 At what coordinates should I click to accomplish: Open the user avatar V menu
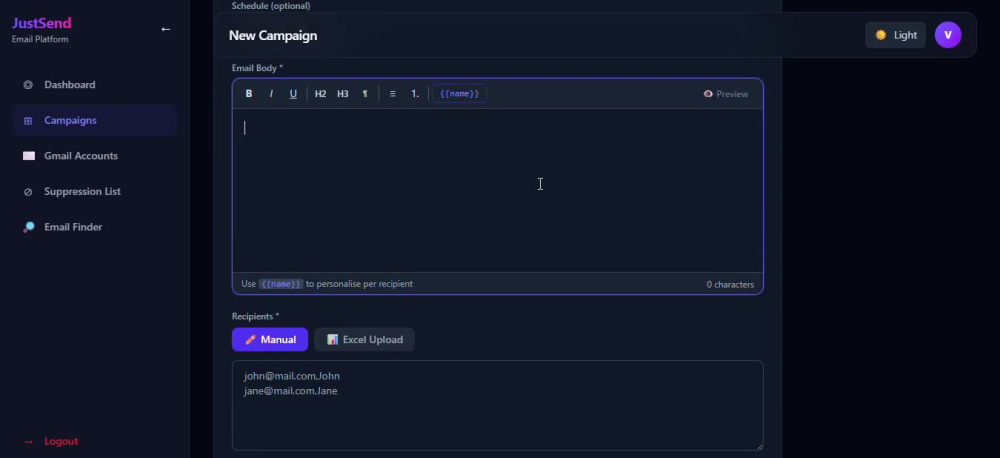(x=948, y=35)
